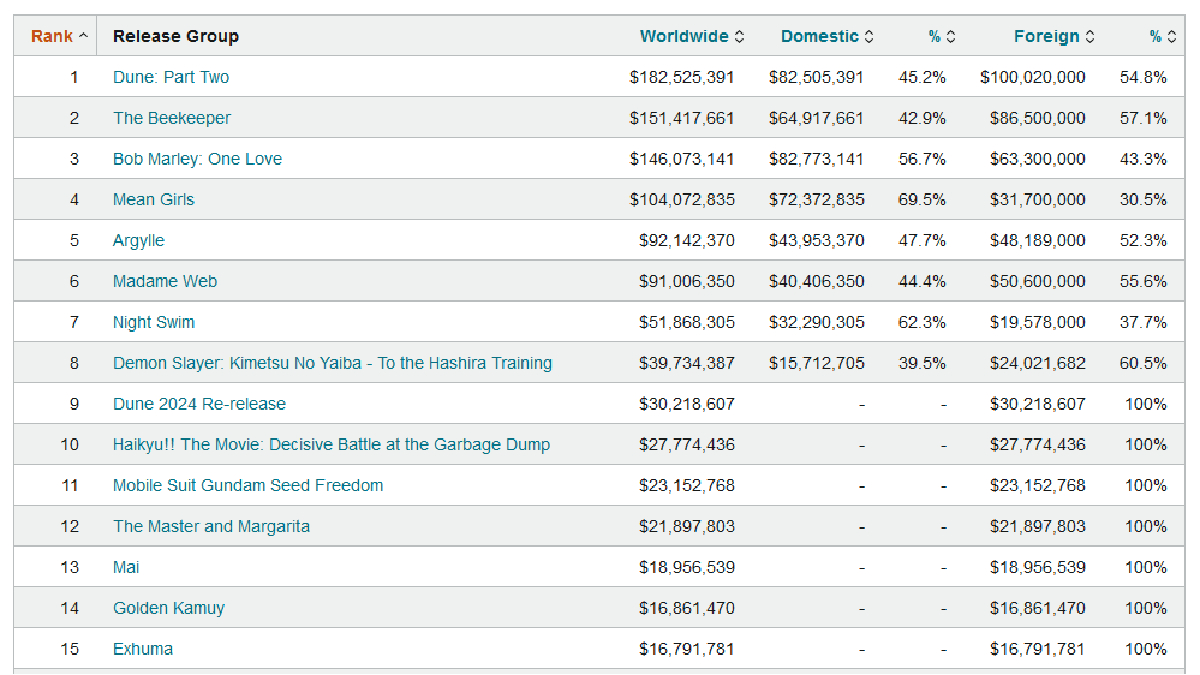1200x675 pixels.
Task: View details for Argylle
Action: tap(138, 240)
